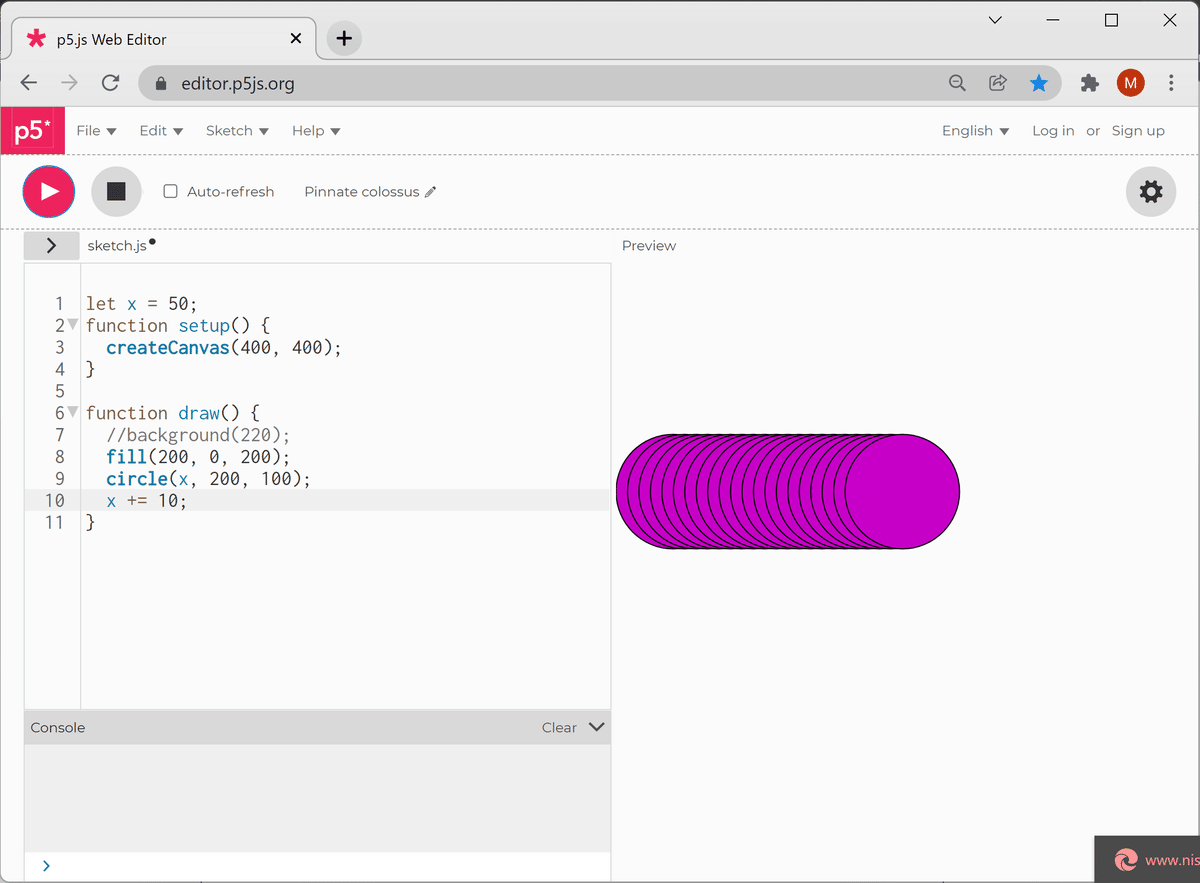Open a new browser tab
This screenshot has width=1200, height=883.
(344, 39)
